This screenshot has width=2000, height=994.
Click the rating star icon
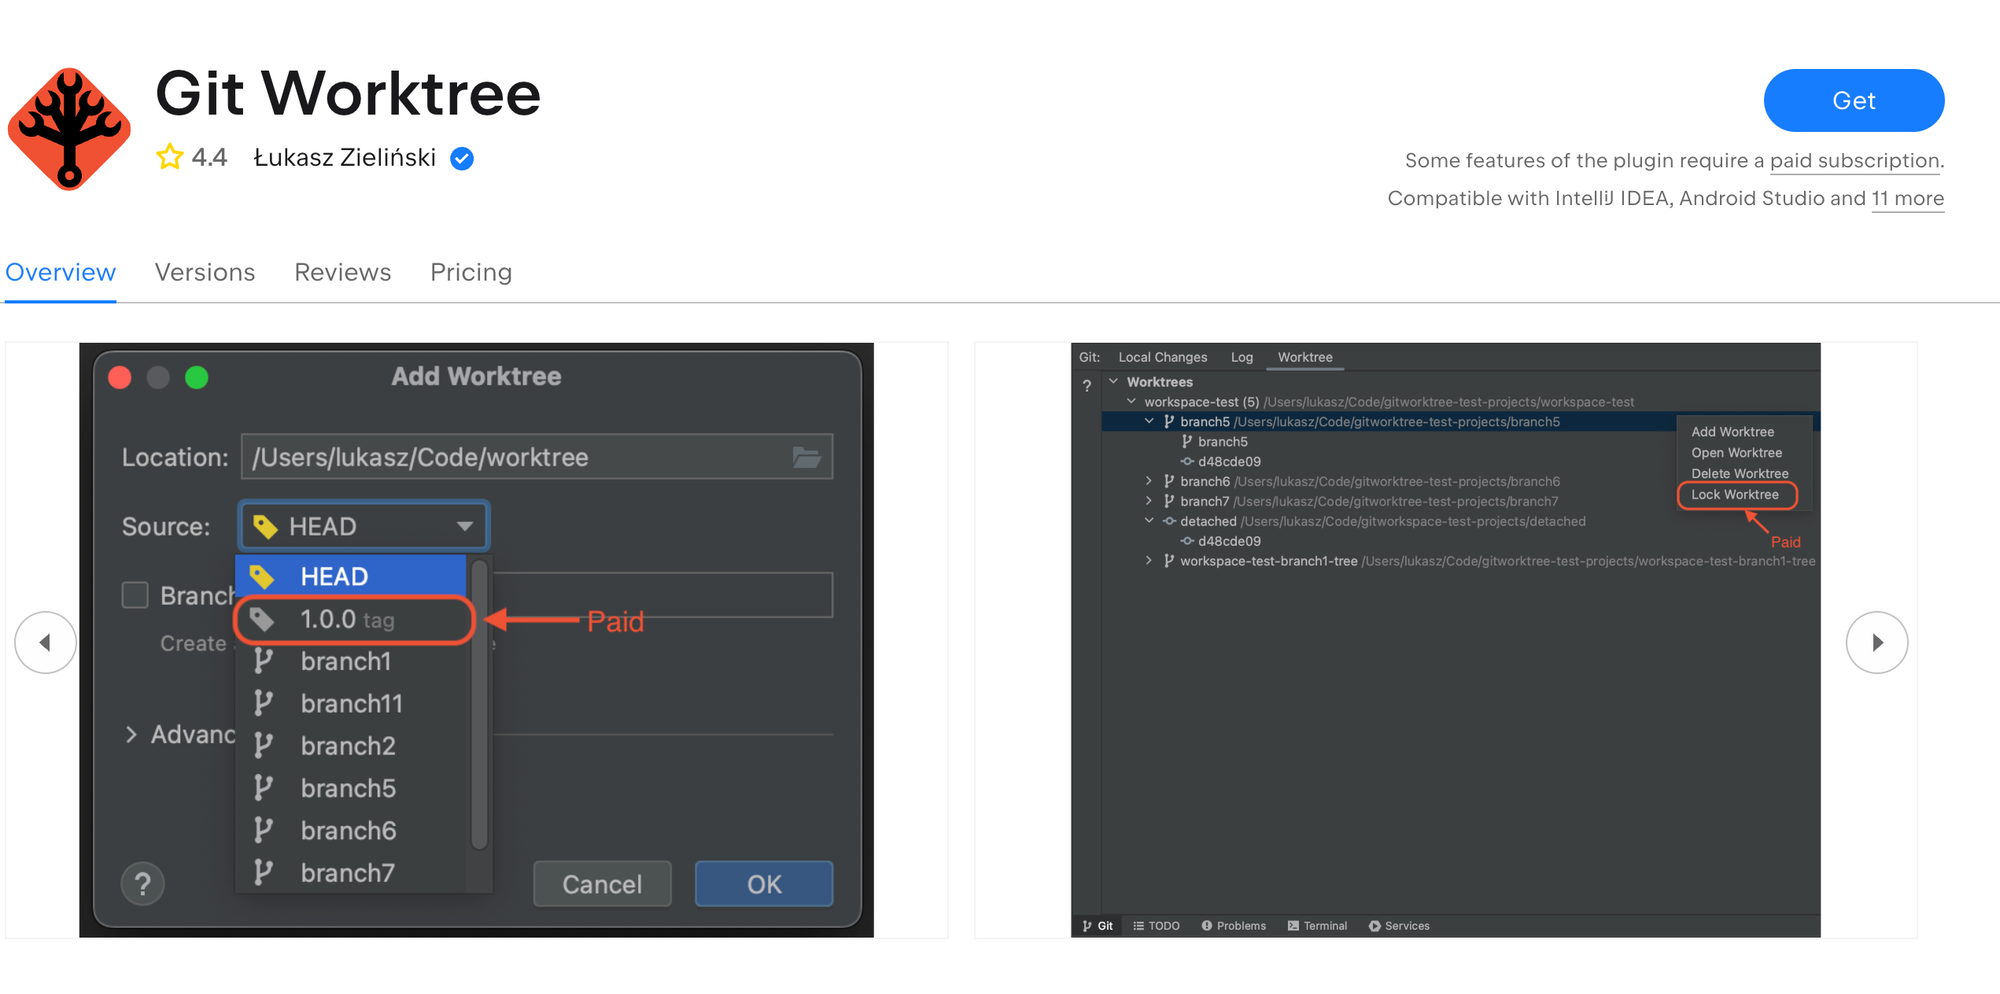170,158
